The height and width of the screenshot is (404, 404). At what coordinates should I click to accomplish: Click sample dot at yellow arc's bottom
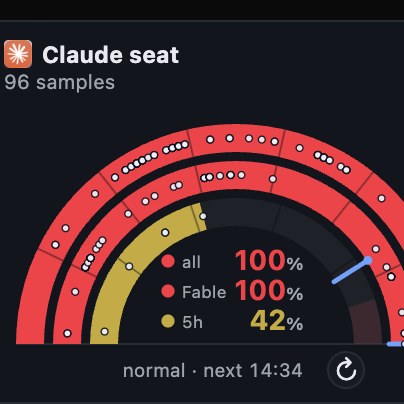(x=105, y=332)
